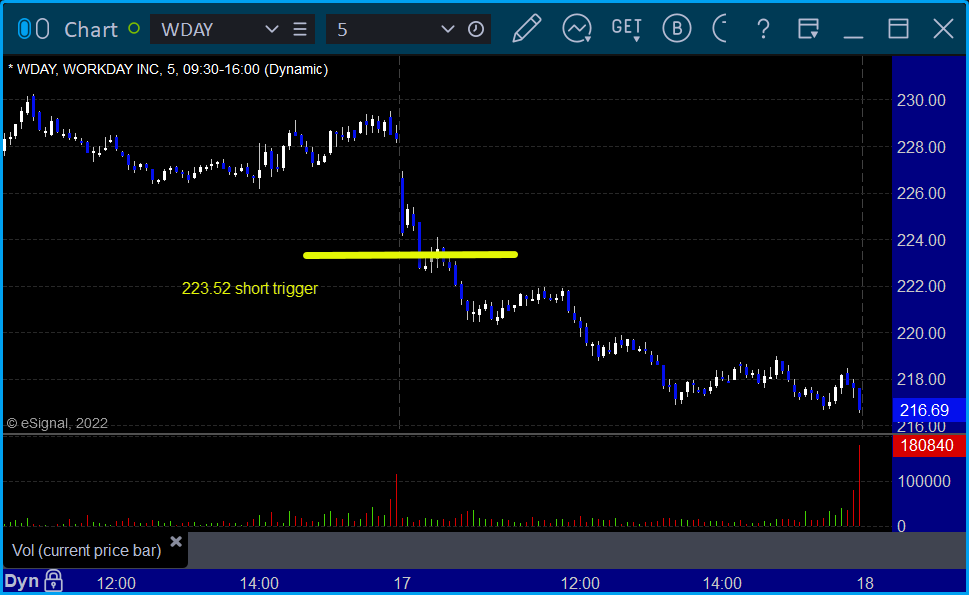The image size is (969, 595).
Task: Click the Dyn label in time axis
Action: [x=22, y=581]
